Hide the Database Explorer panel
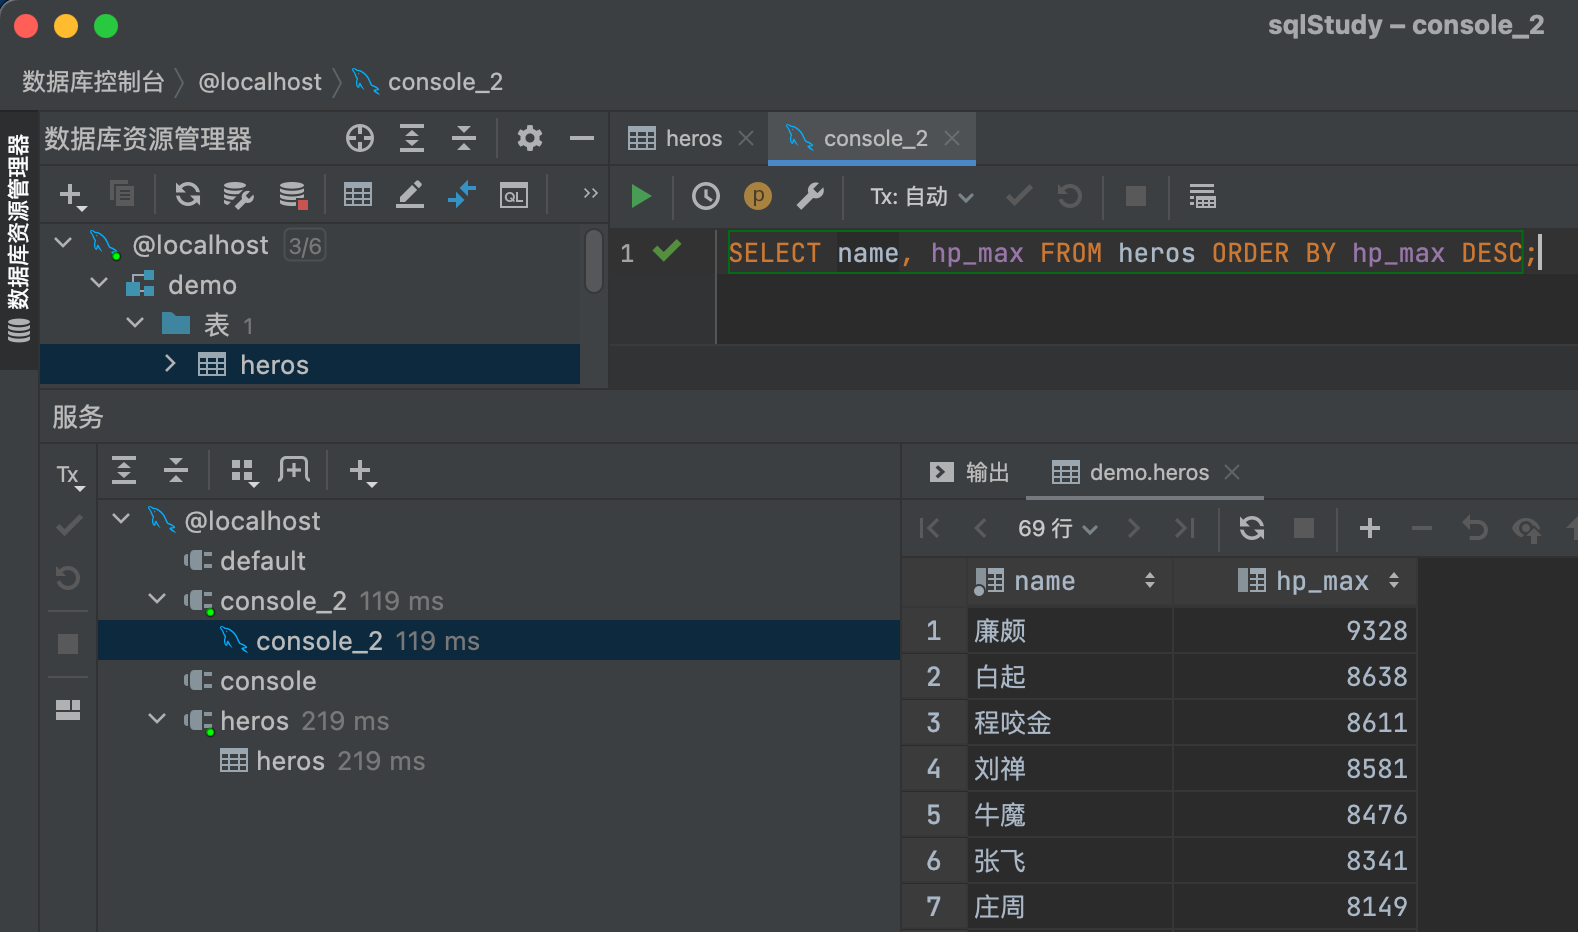Screen dimensions: 1578x932 click(x=582, y=138)
